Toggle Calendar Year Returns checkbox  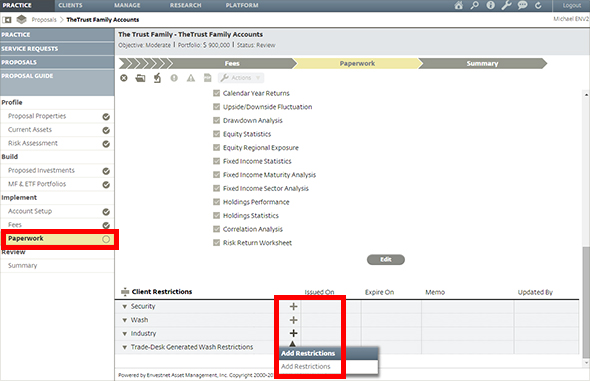click(216, 93)
